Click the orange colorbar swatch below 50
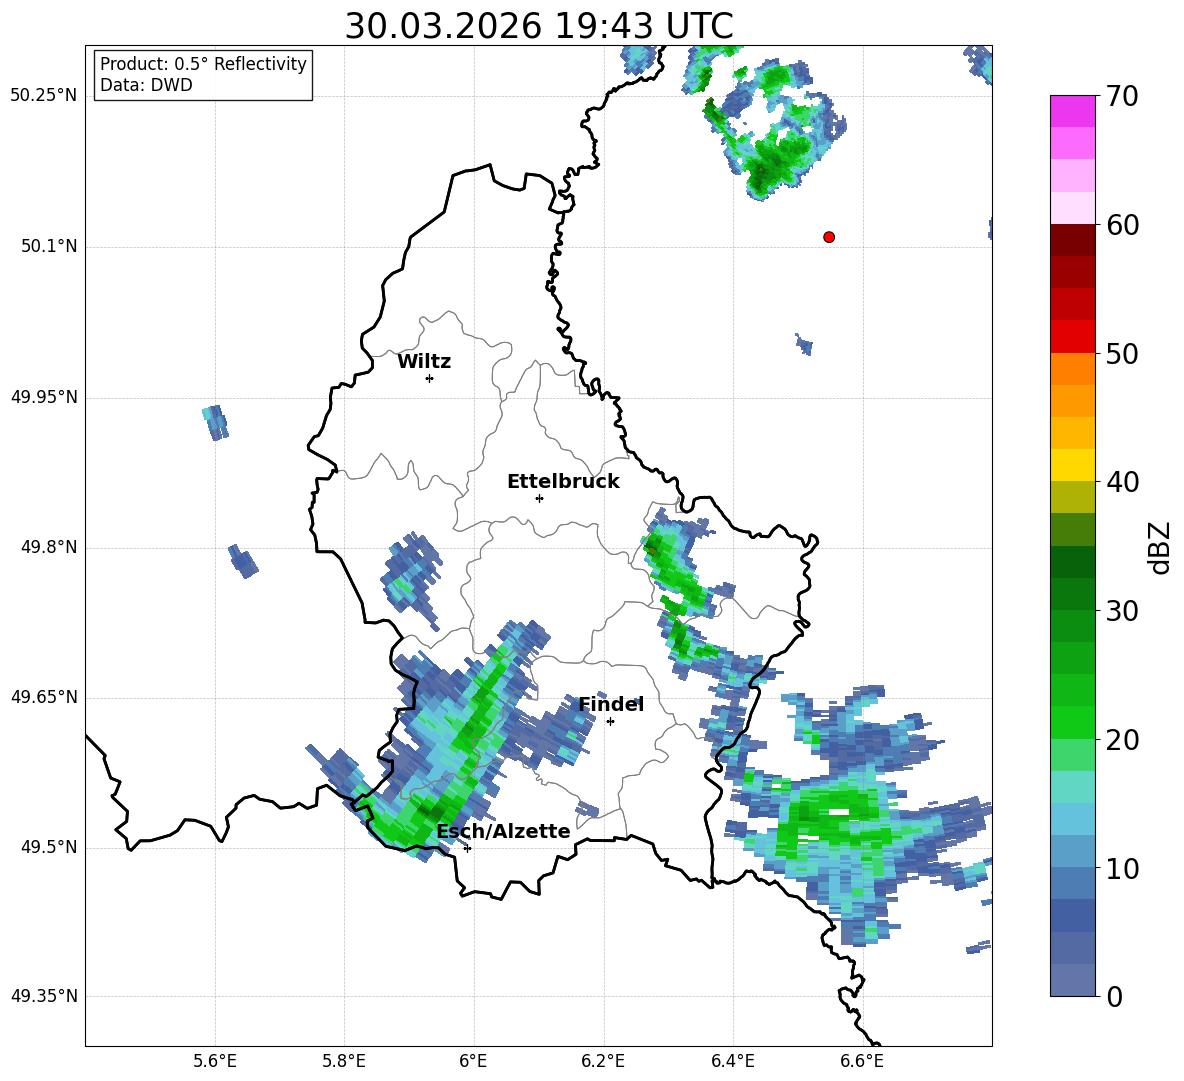 pyautogui.click(x=1072, y=368)
